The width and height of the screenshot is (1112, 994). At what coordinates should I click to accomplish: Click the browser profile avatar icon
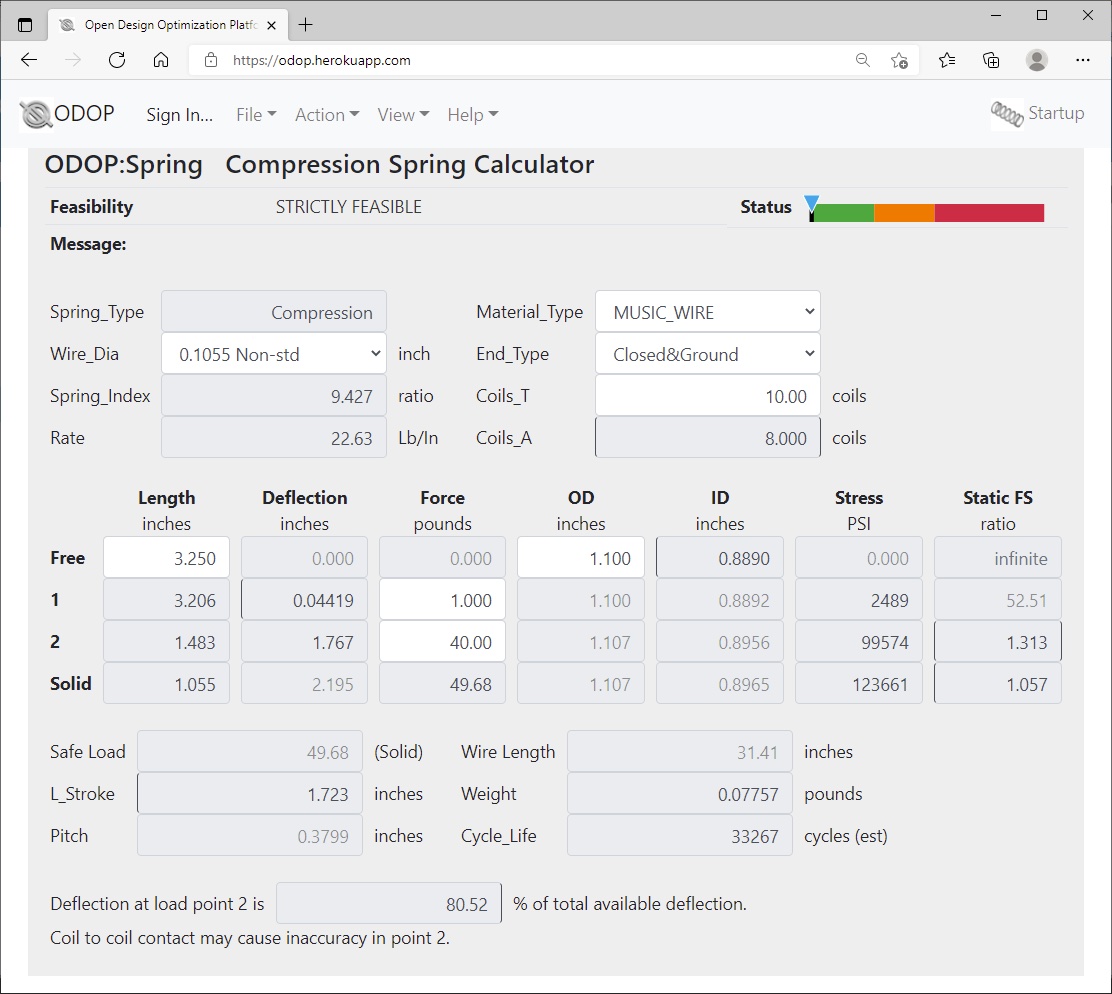tap(1037, 60)
